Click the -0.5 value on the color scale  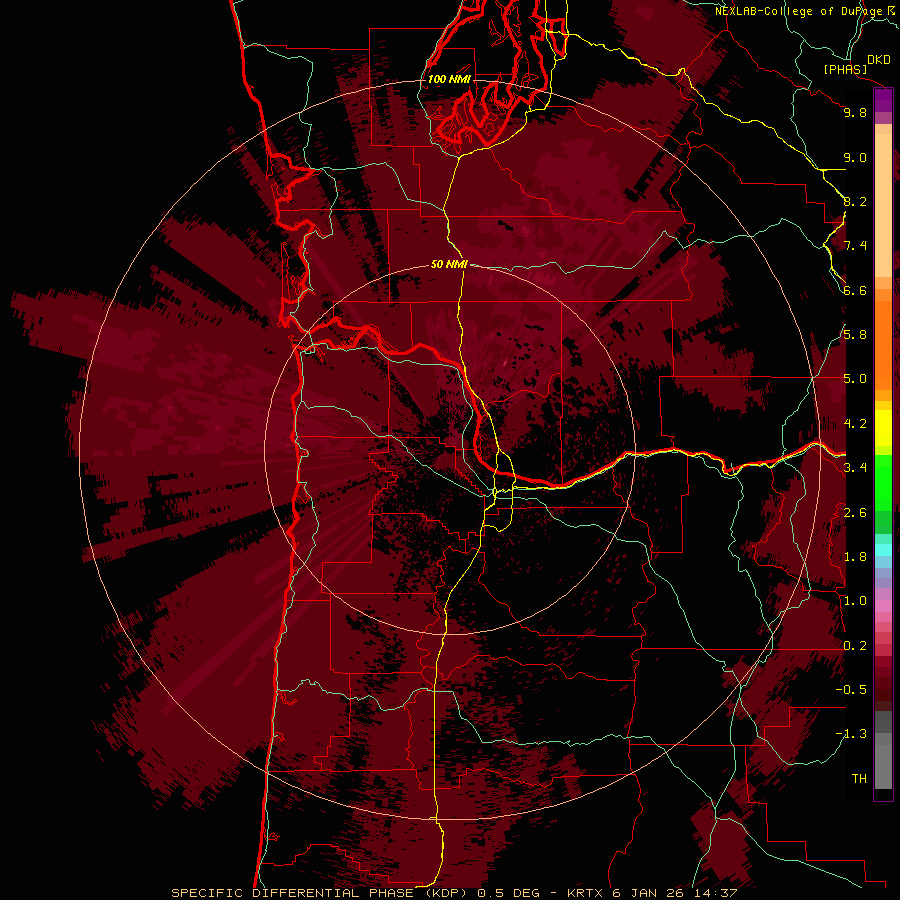[851, 689]
